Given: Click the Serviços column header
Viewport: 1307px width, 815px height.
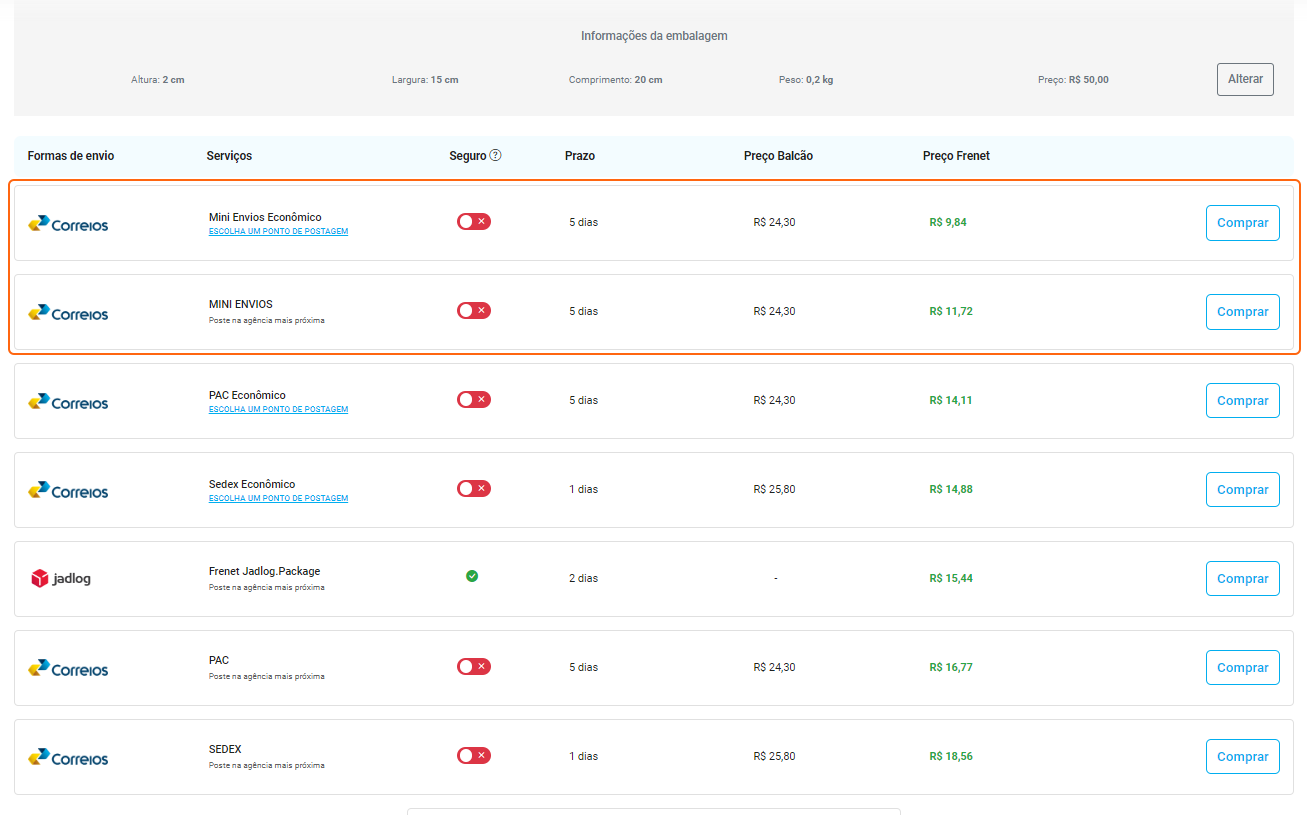Looking at the screenshot, I should pyautogui.click(x=229, y=156).
